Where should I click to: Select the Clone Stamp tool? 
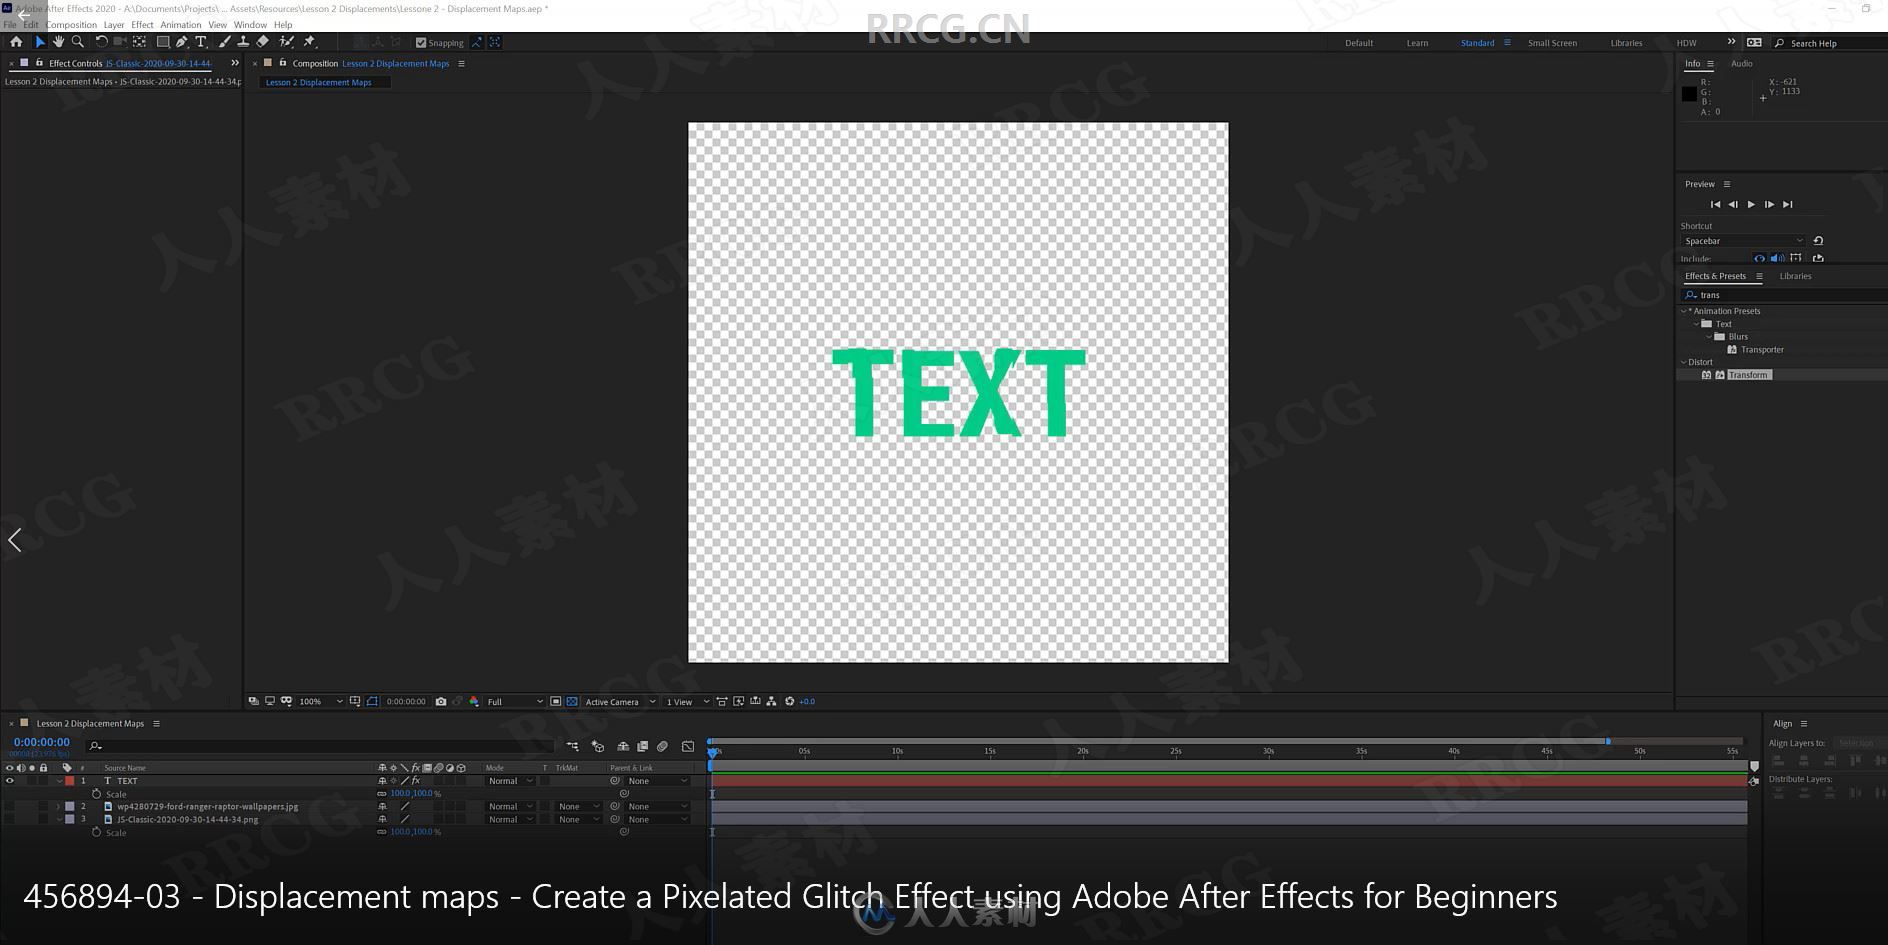tap(243, 42)
